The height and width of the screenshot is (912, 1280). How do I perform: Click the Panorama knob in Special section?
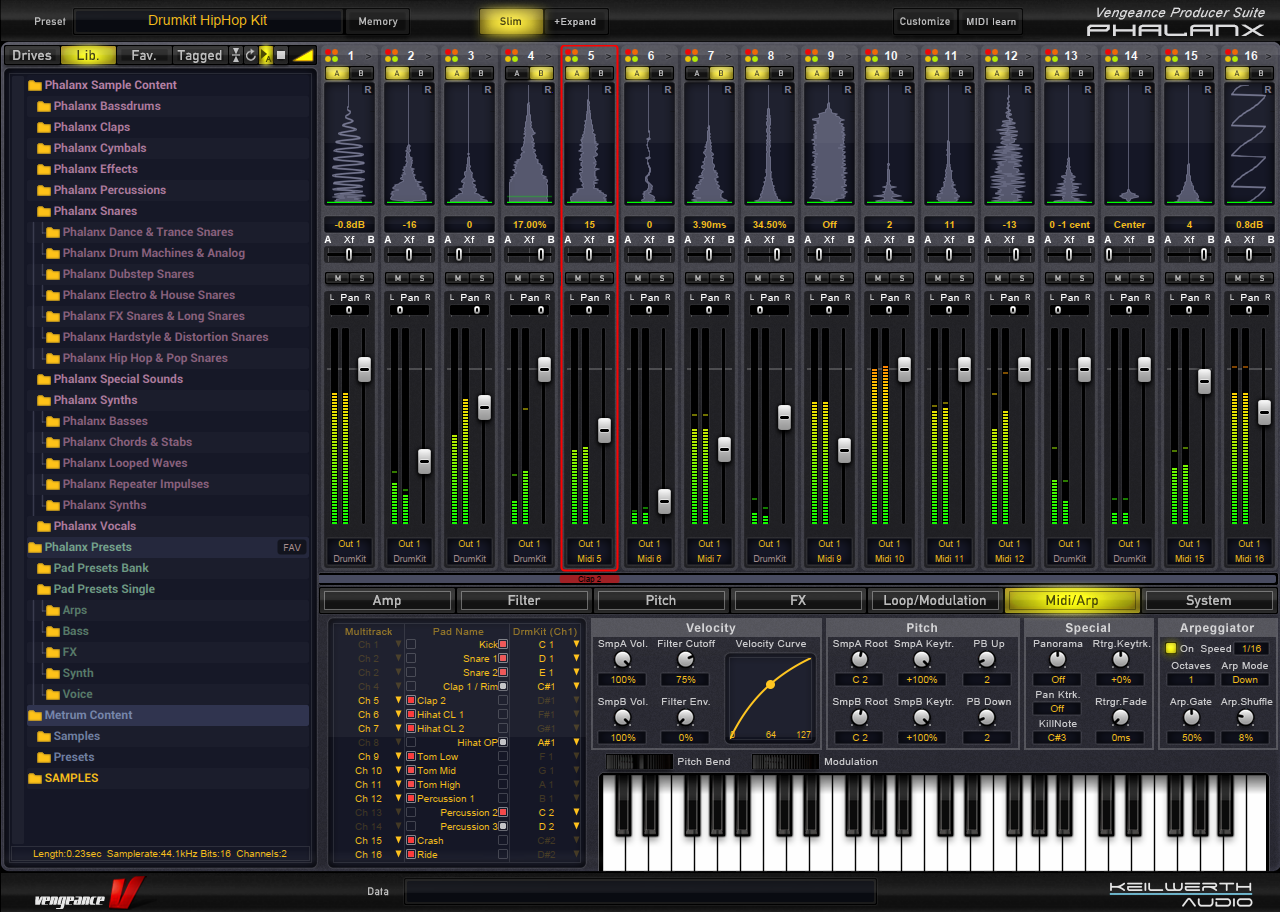[x=1058, y=660]
